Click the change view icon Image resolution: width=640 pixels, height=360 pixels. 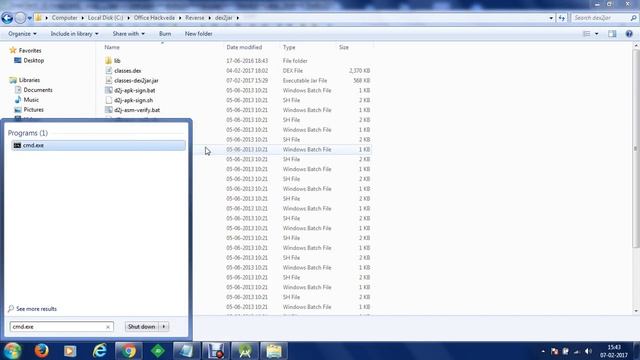[587, 34]
